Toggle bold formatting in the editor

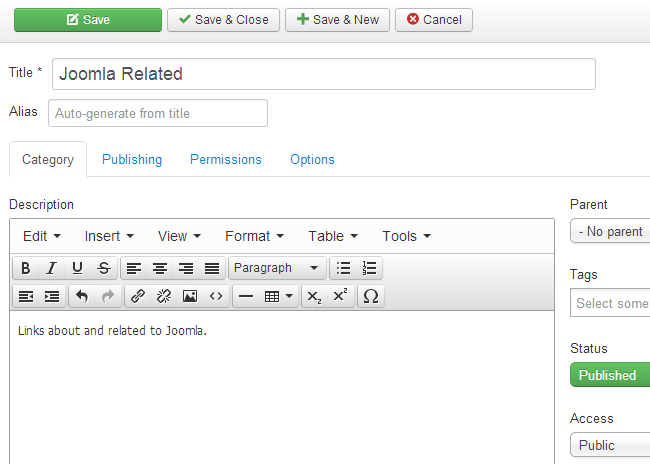[x=25, y=268]
